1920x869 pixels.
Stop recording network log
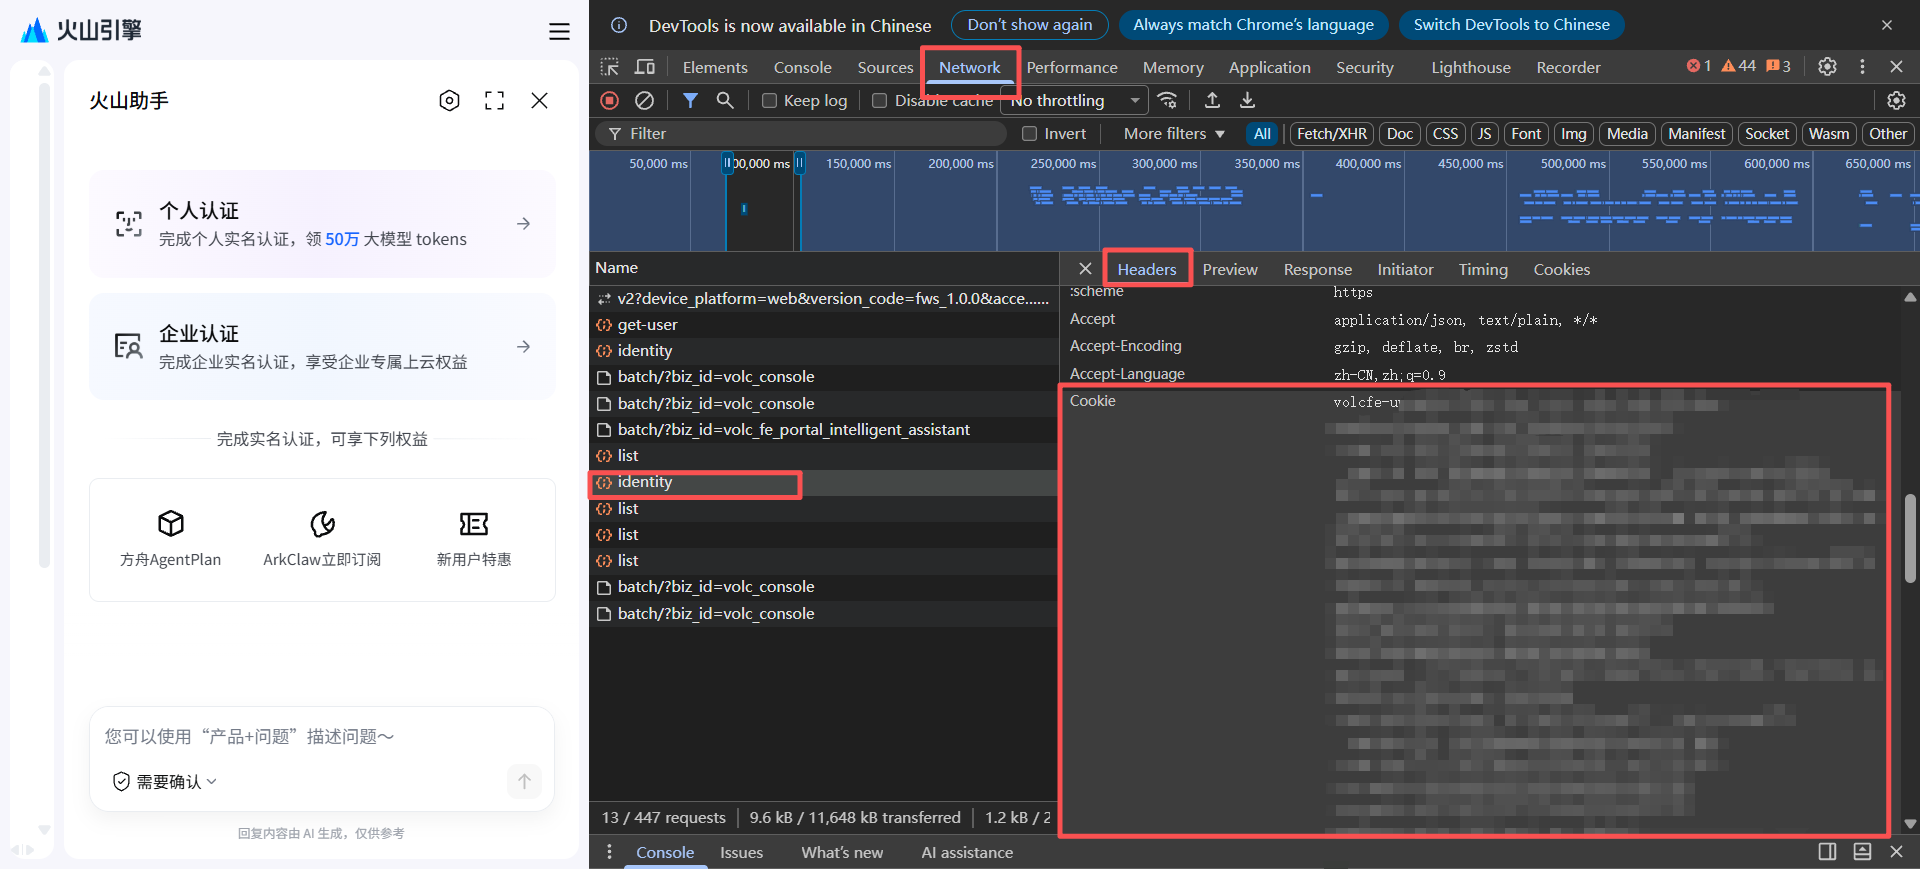click(609, 100)
